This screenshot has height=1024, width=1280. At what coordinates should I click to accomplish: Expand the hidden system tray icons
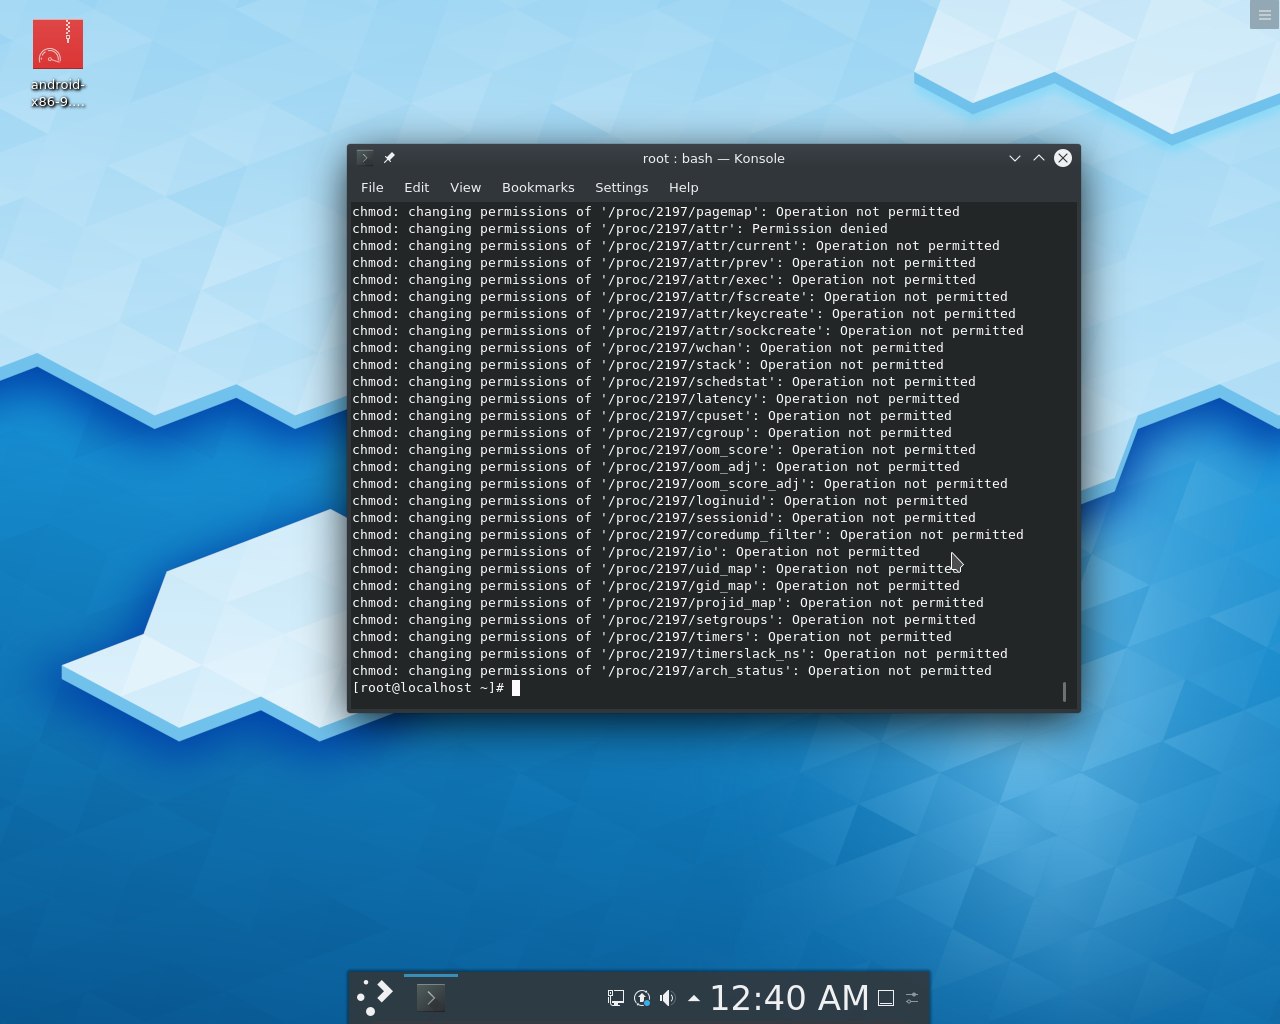(x=693, y=998)
